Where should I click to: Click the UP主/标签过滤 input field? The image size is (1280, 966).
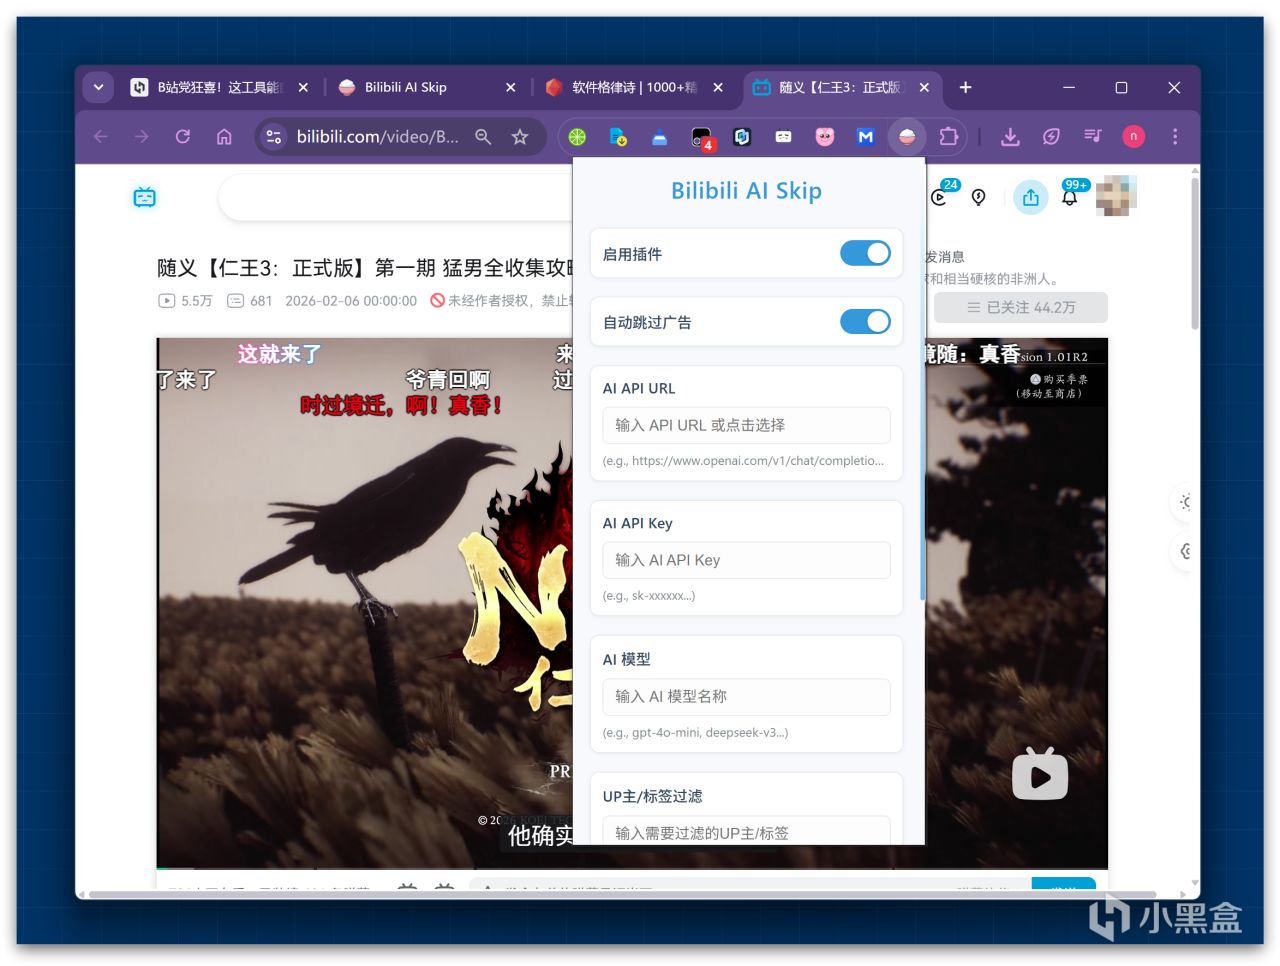tap(746, 831)
